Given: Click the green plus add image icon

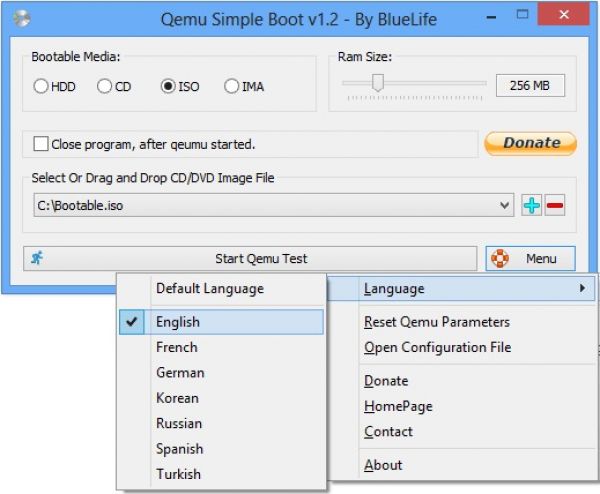Looking at the screenshot, I should coord(532,205).
